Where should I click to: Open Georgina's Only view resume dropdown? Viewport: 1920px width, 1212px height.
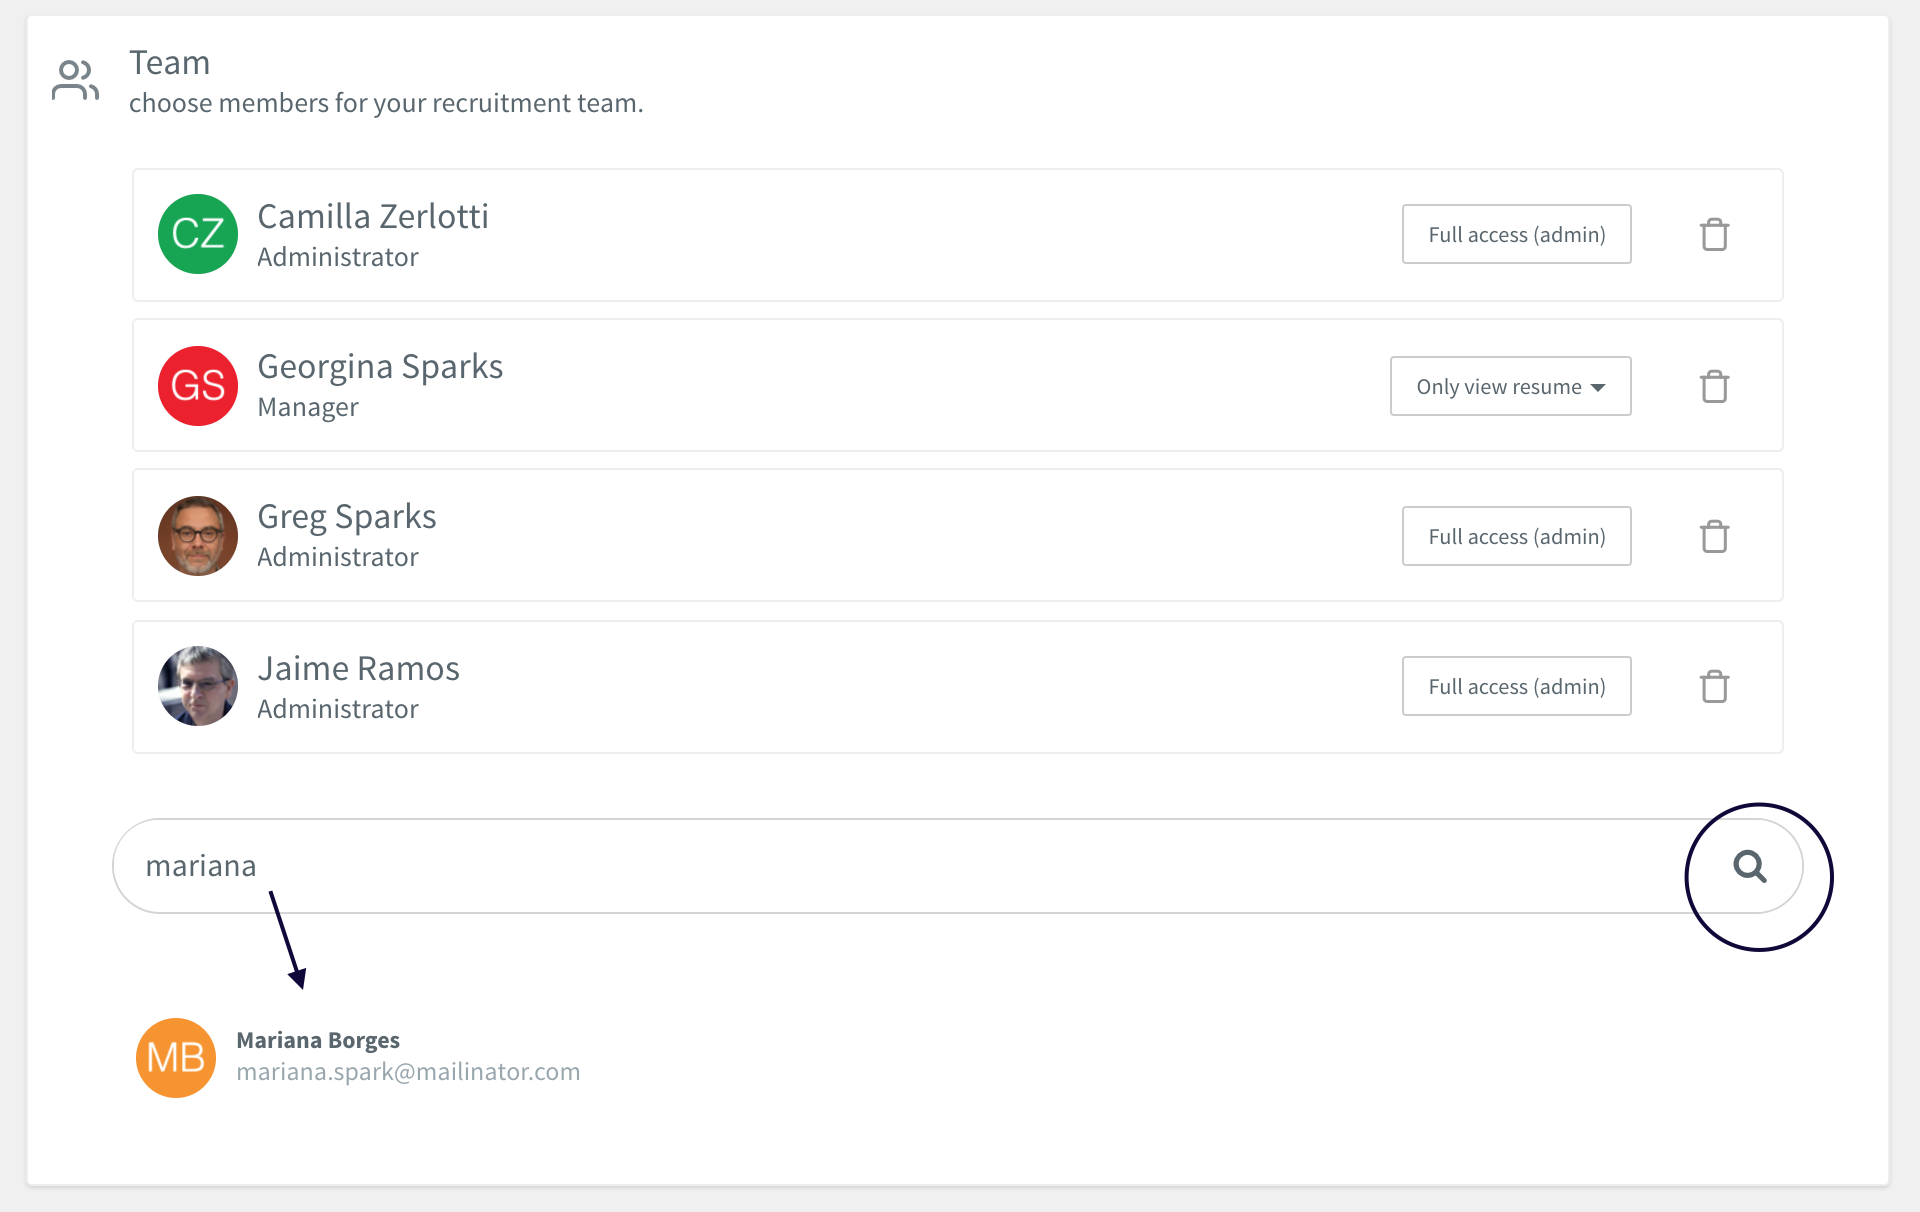[x=1510, y=387]
